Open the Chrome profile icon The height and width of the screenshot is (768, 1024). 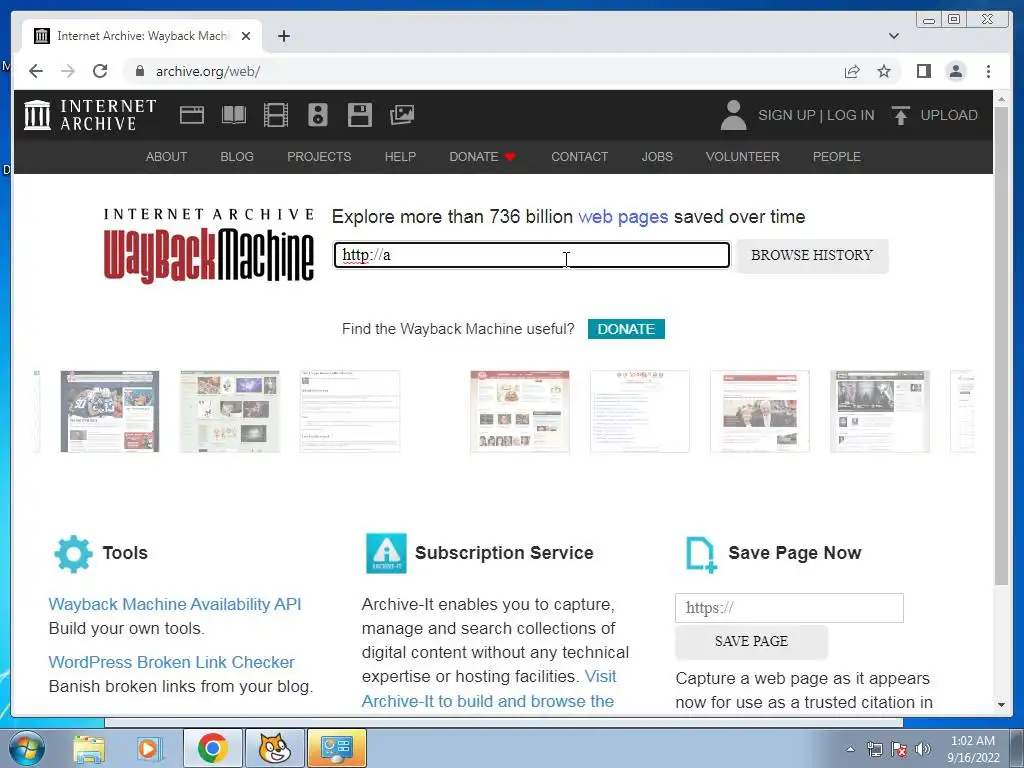pyautogui.click(x=955, y=71)
